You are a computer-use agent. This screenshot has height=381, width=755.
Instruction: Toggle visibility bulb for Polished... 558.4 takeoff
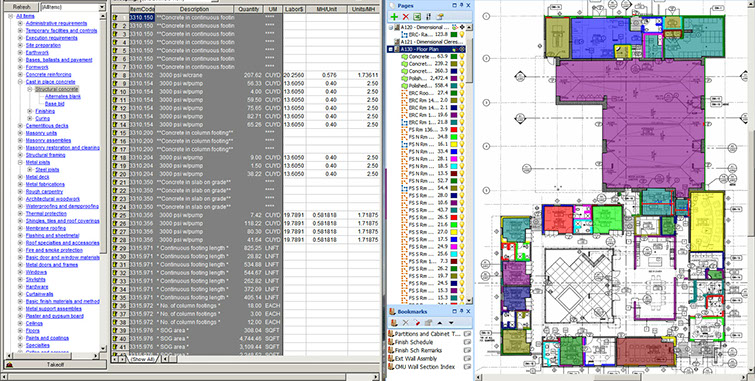click(x=462, y=85)
